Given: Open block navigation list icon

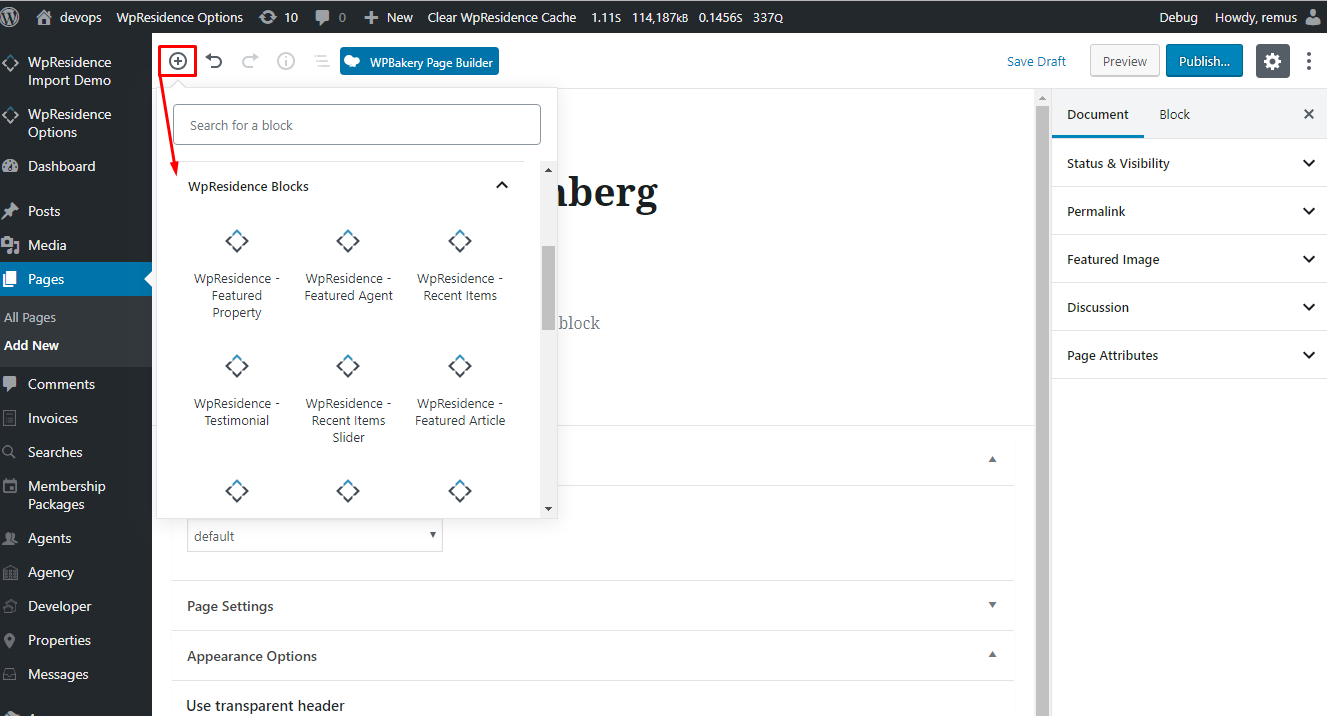Looking at the screenshot, I should [x=321, y=61].
